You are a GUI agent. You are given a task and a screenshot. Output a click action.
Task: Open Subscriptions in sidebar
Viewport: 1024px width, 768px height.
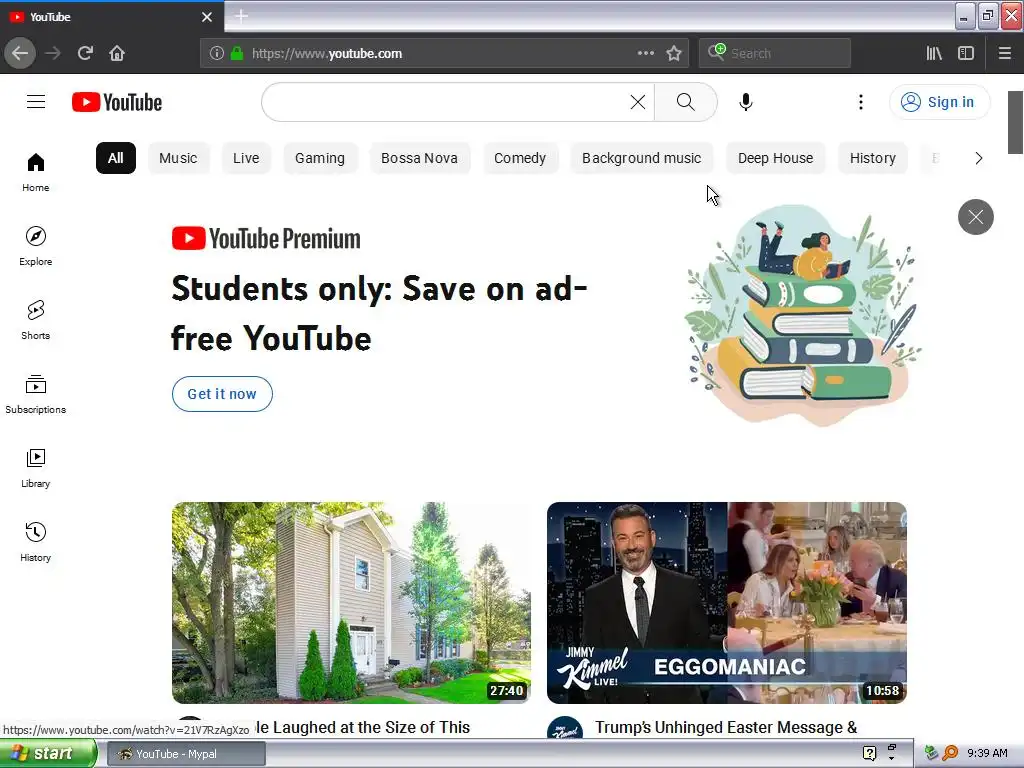[x=36, y=394]
